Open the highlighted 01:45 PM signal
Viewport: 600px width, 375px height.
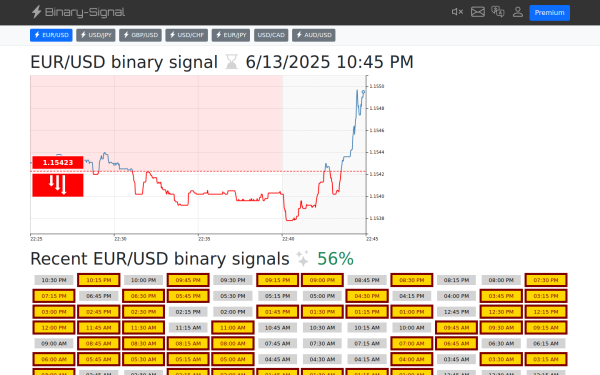[278, 312]
